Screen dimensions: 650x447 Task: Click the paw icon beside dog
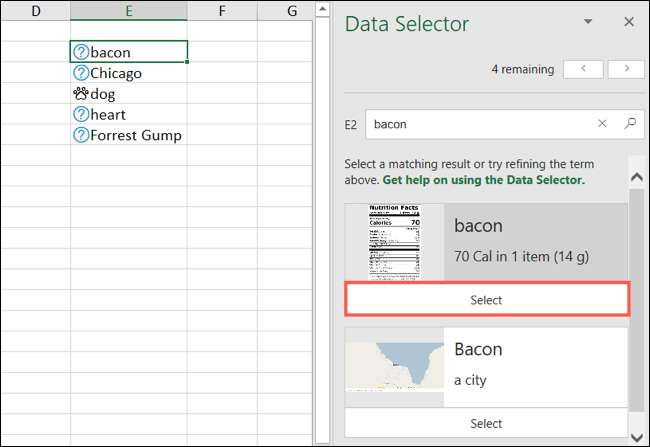coord(81,94)
